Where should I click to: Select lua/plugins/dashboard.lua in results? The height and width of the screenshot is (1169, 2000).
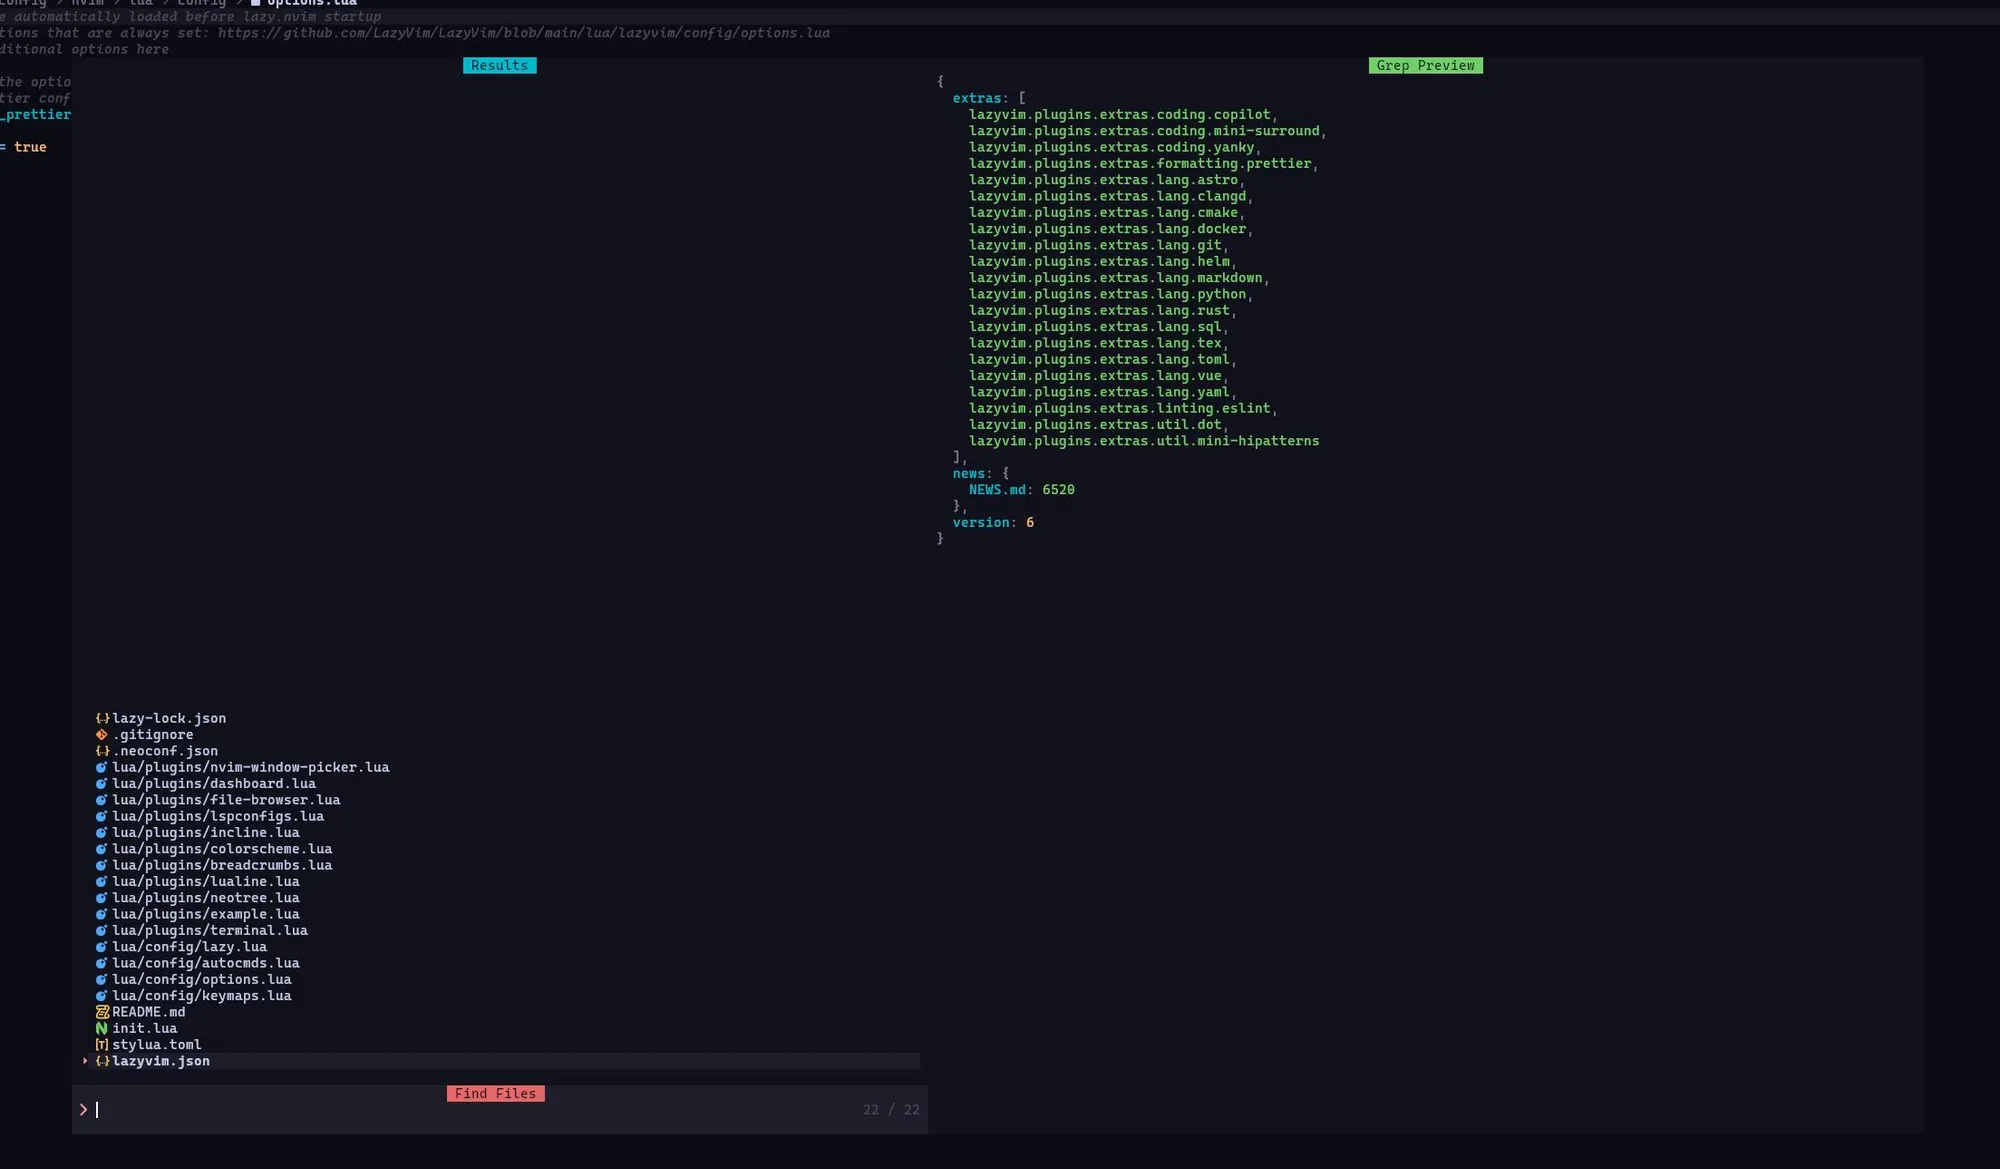point(214,783)
